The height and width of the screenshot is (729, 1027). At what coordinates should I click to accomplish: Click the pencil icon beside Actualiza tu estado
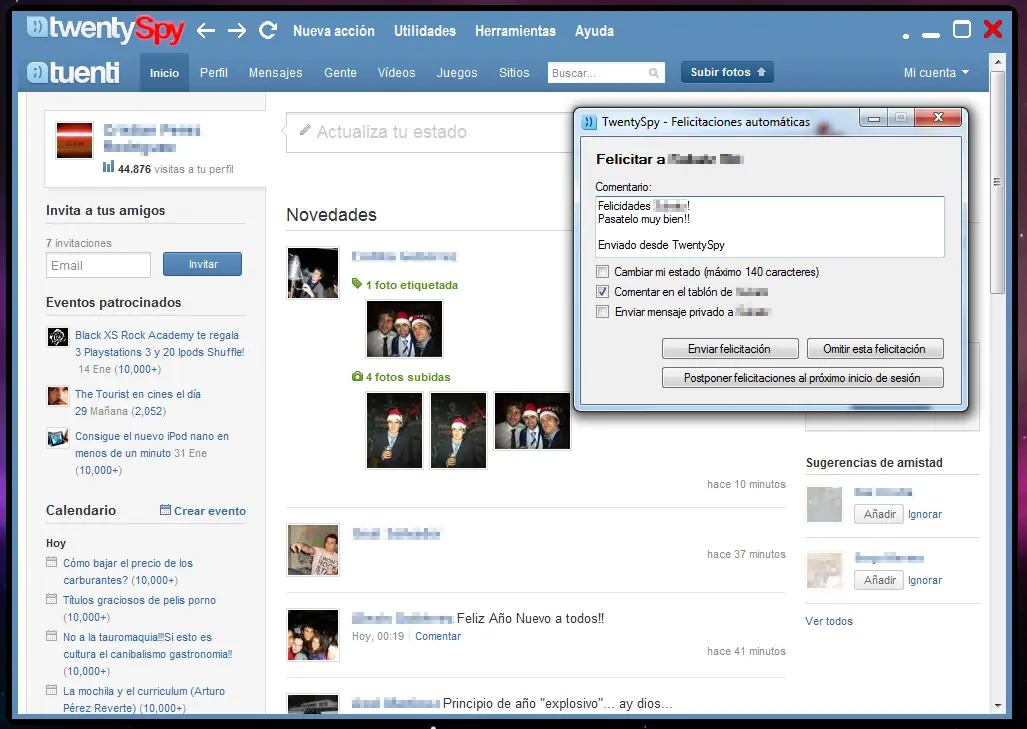click(x=305, y=131)
